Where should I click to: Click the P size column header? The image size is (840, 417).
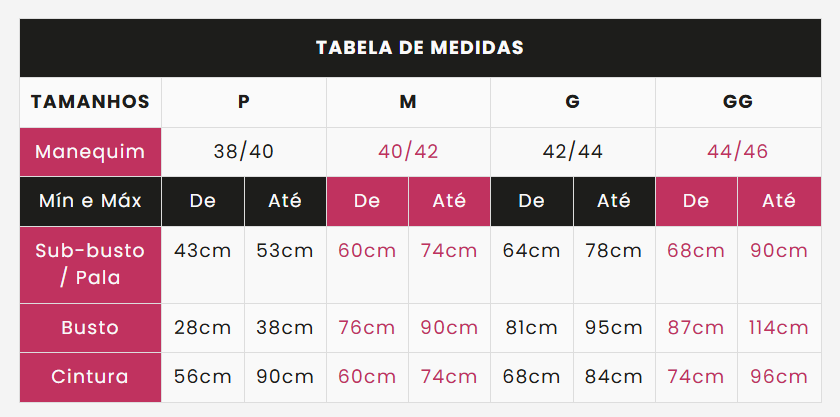point(244,102)
